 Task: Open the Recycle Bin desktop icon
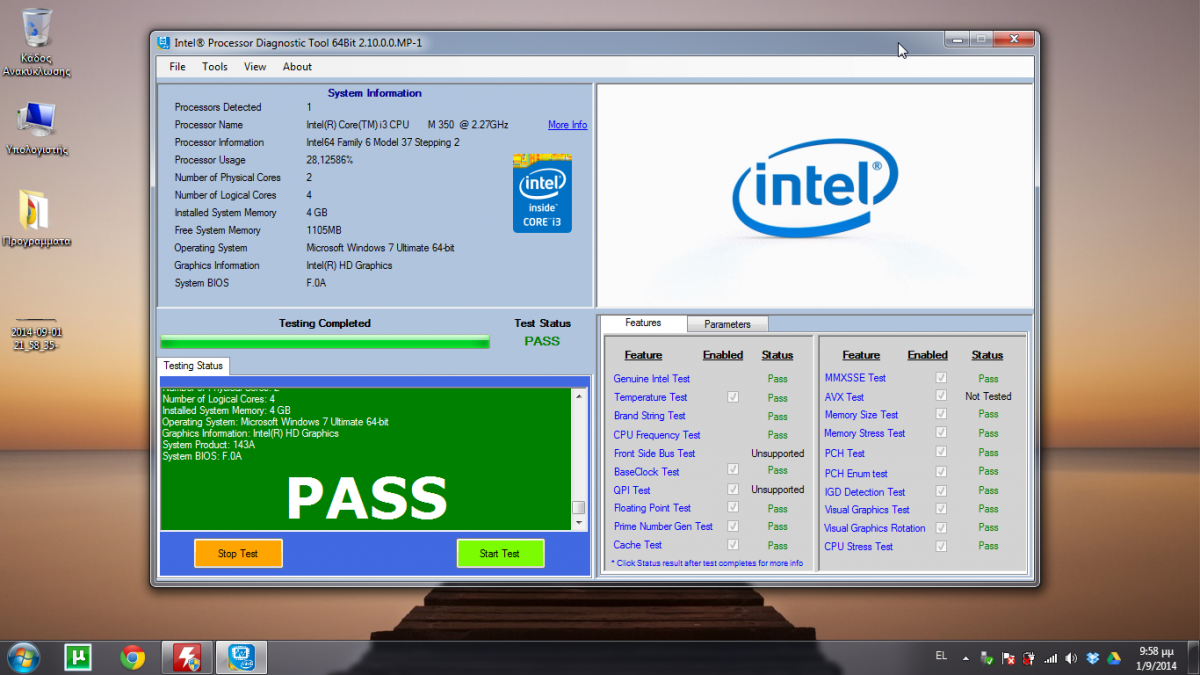pyautogui.click(x=36, y=43)
